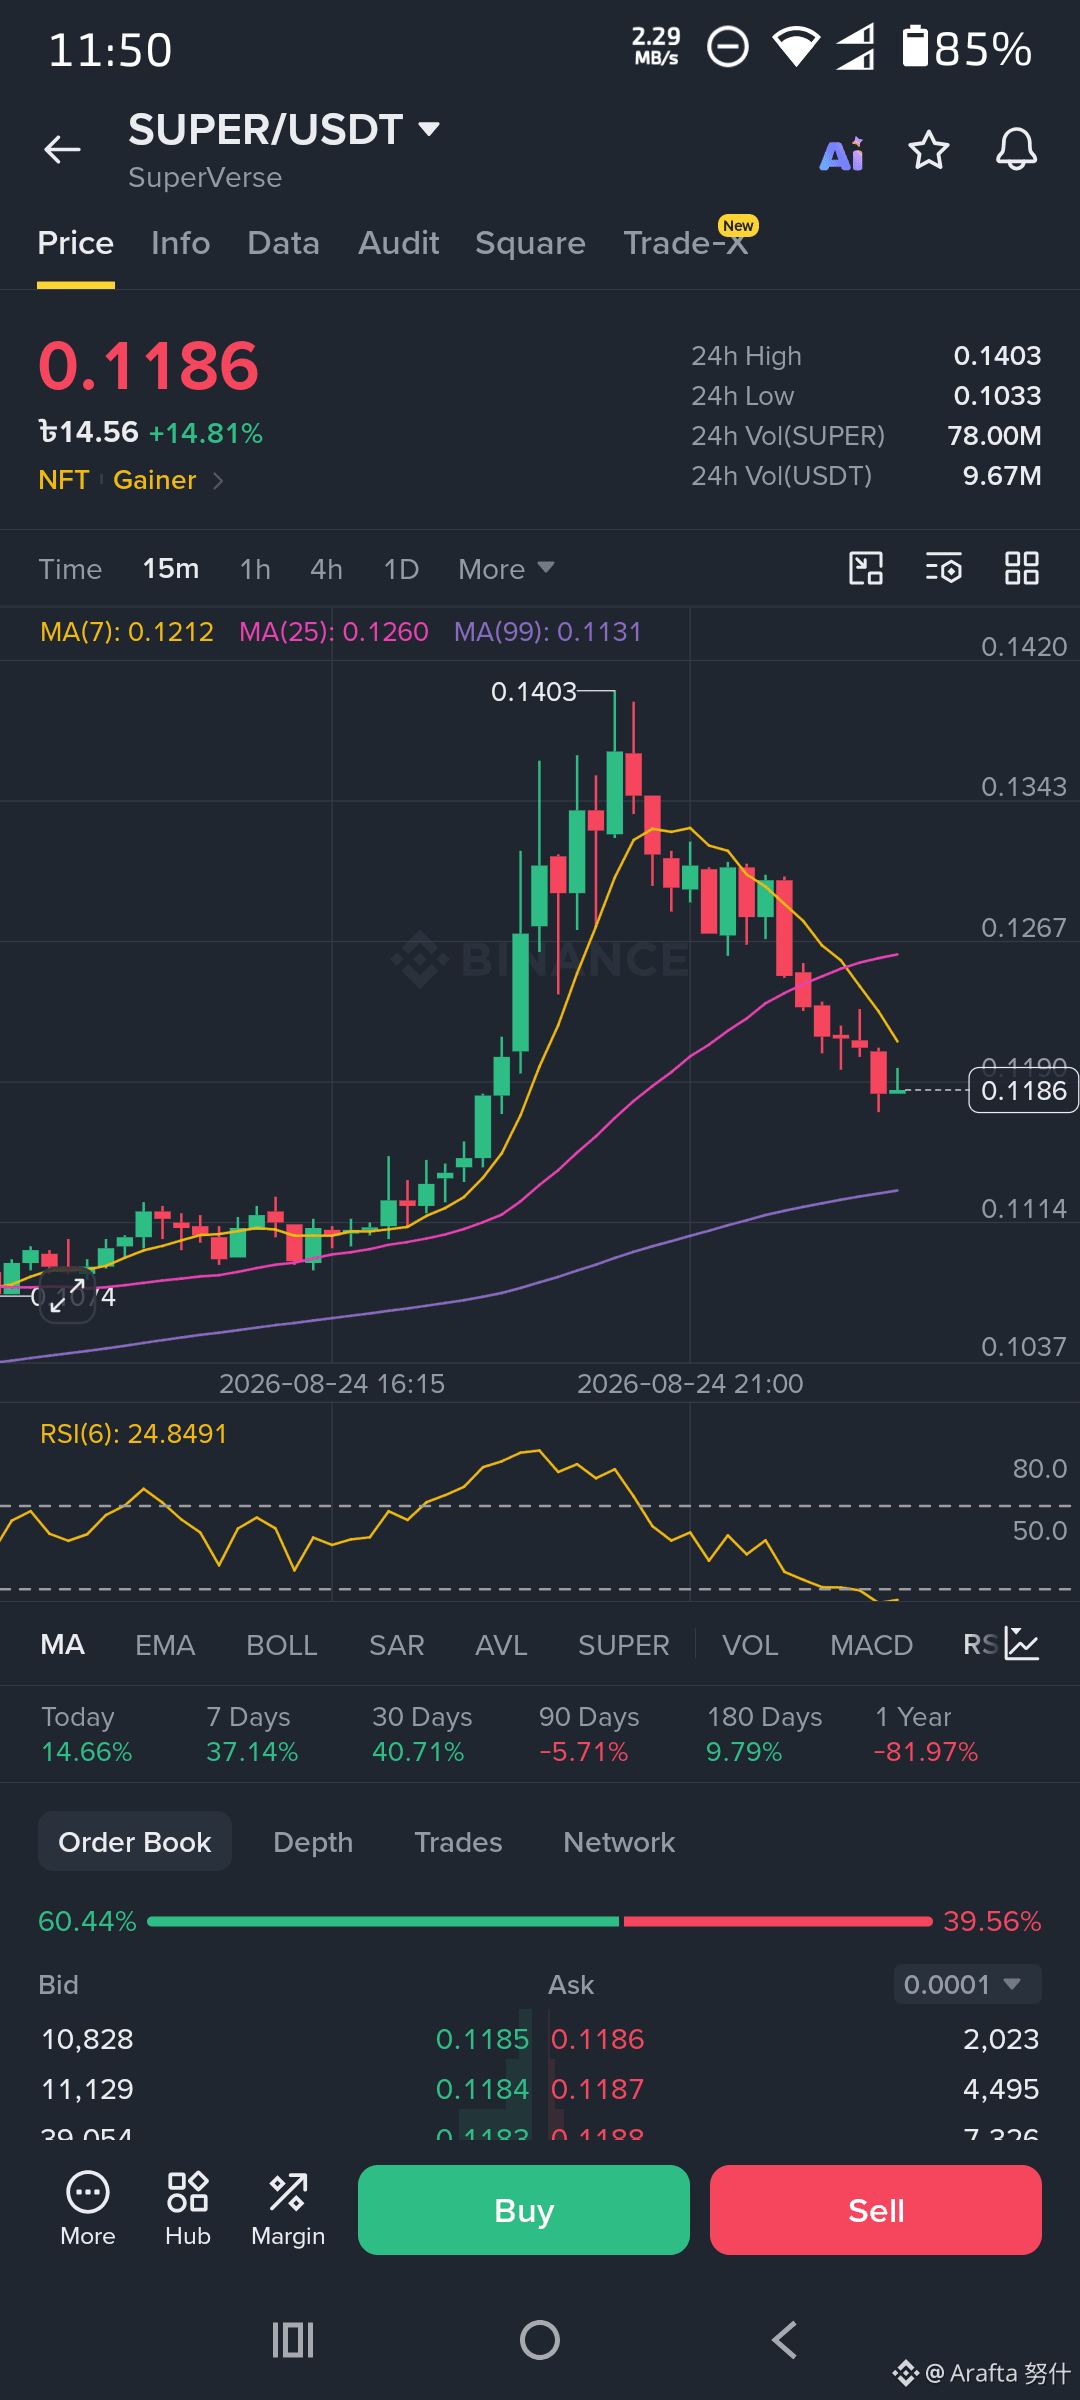
Task: Open the AI assistant icon
Action: pyautogui.click(x=842, y=153)
